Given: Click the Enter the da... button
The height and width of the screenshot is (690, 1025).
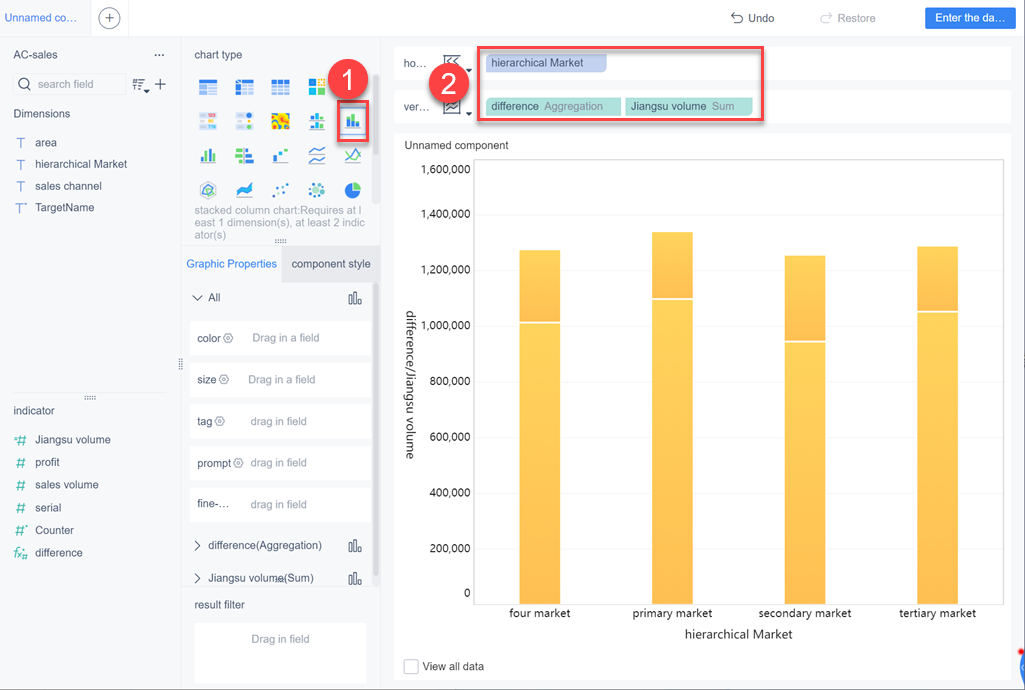Looking at the screenshot, I should click(970, 18).
